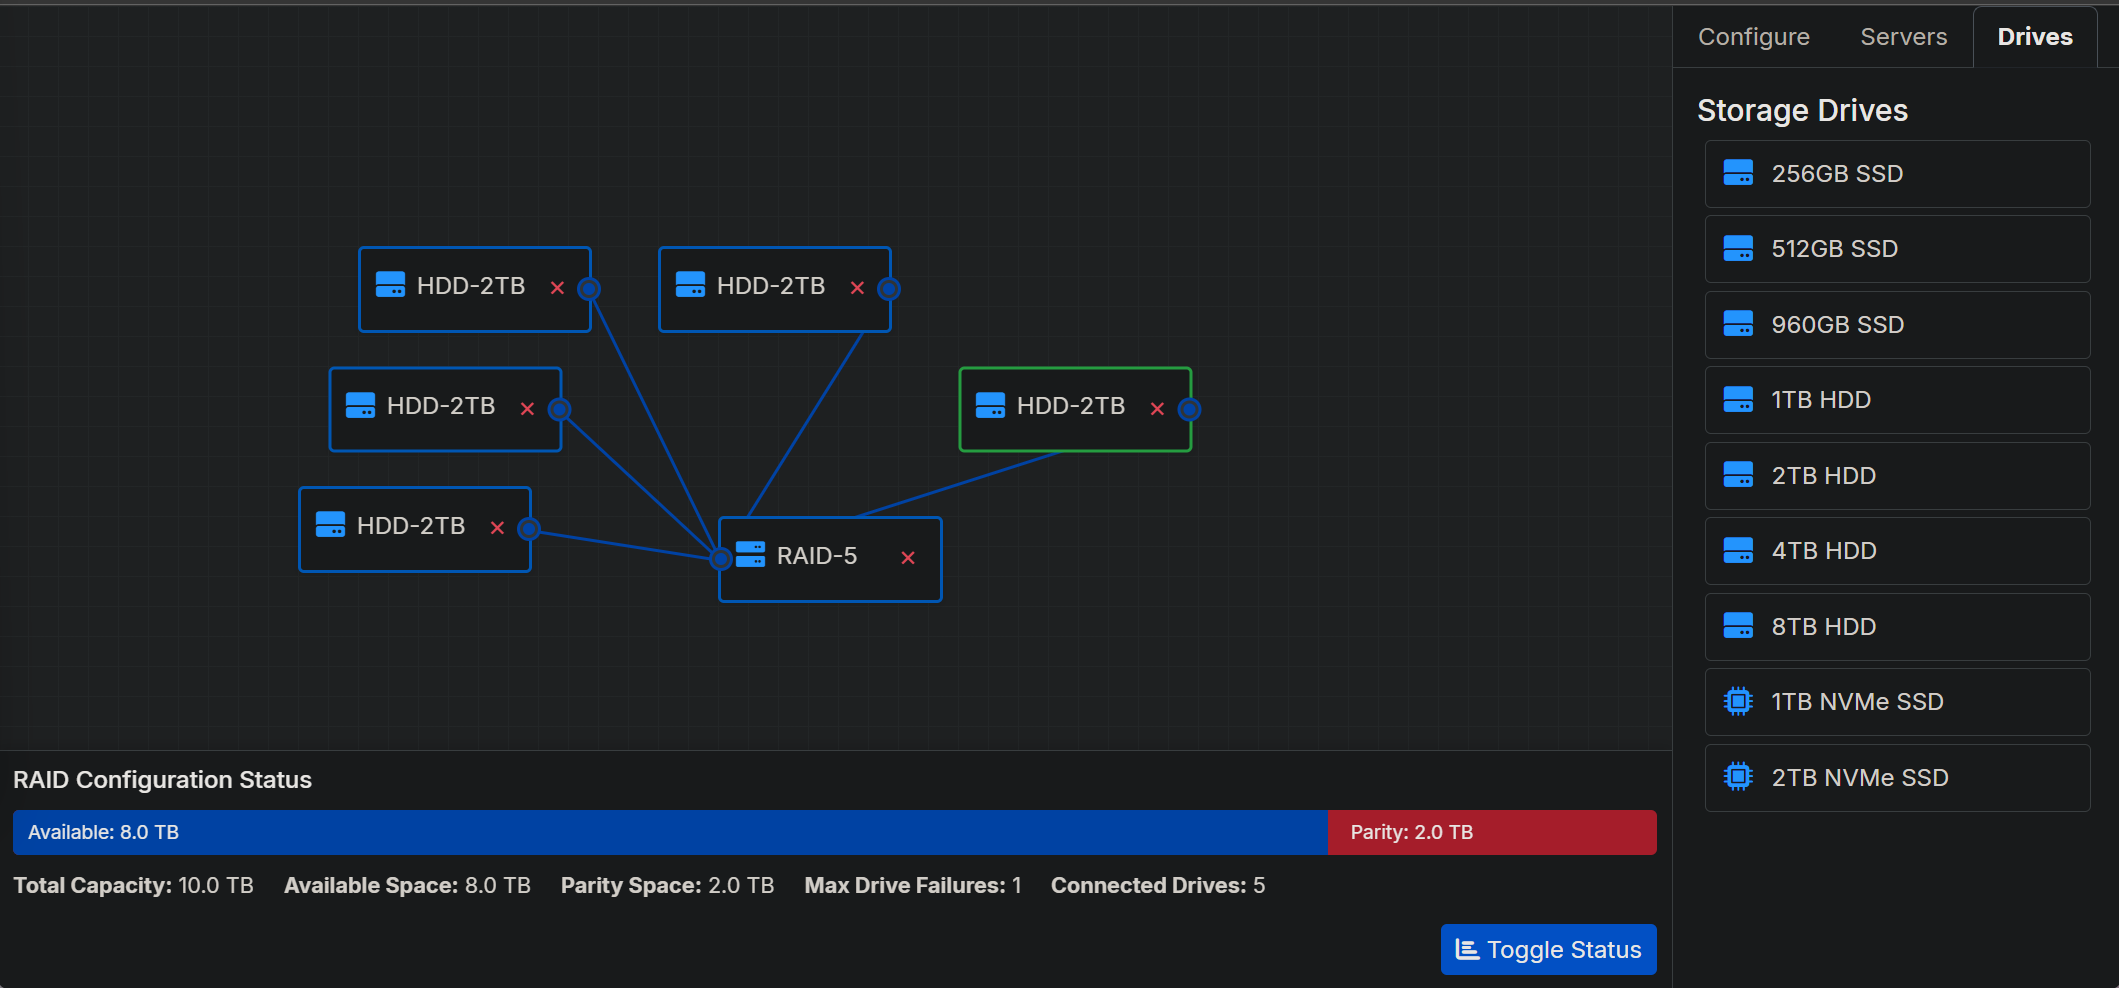Open the Servers tab
This screenshot has height=988, width=2119.
(x=1903, y=37)
